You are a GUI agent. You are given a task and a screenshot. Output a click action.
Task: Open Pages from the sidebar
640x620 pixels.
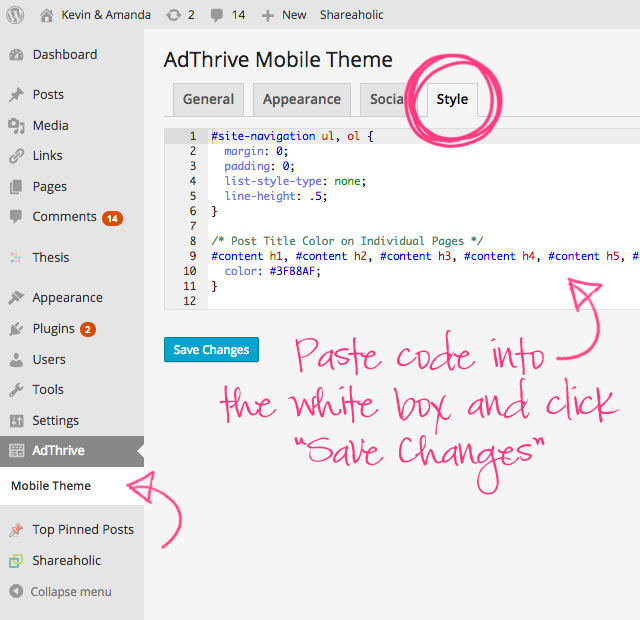[50, 187]
